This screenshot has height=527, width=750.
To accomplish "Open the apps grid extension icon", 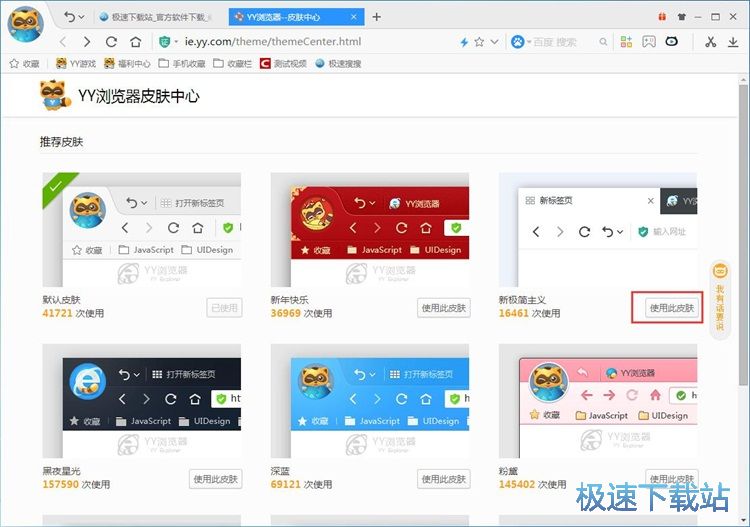I will 626,42.
